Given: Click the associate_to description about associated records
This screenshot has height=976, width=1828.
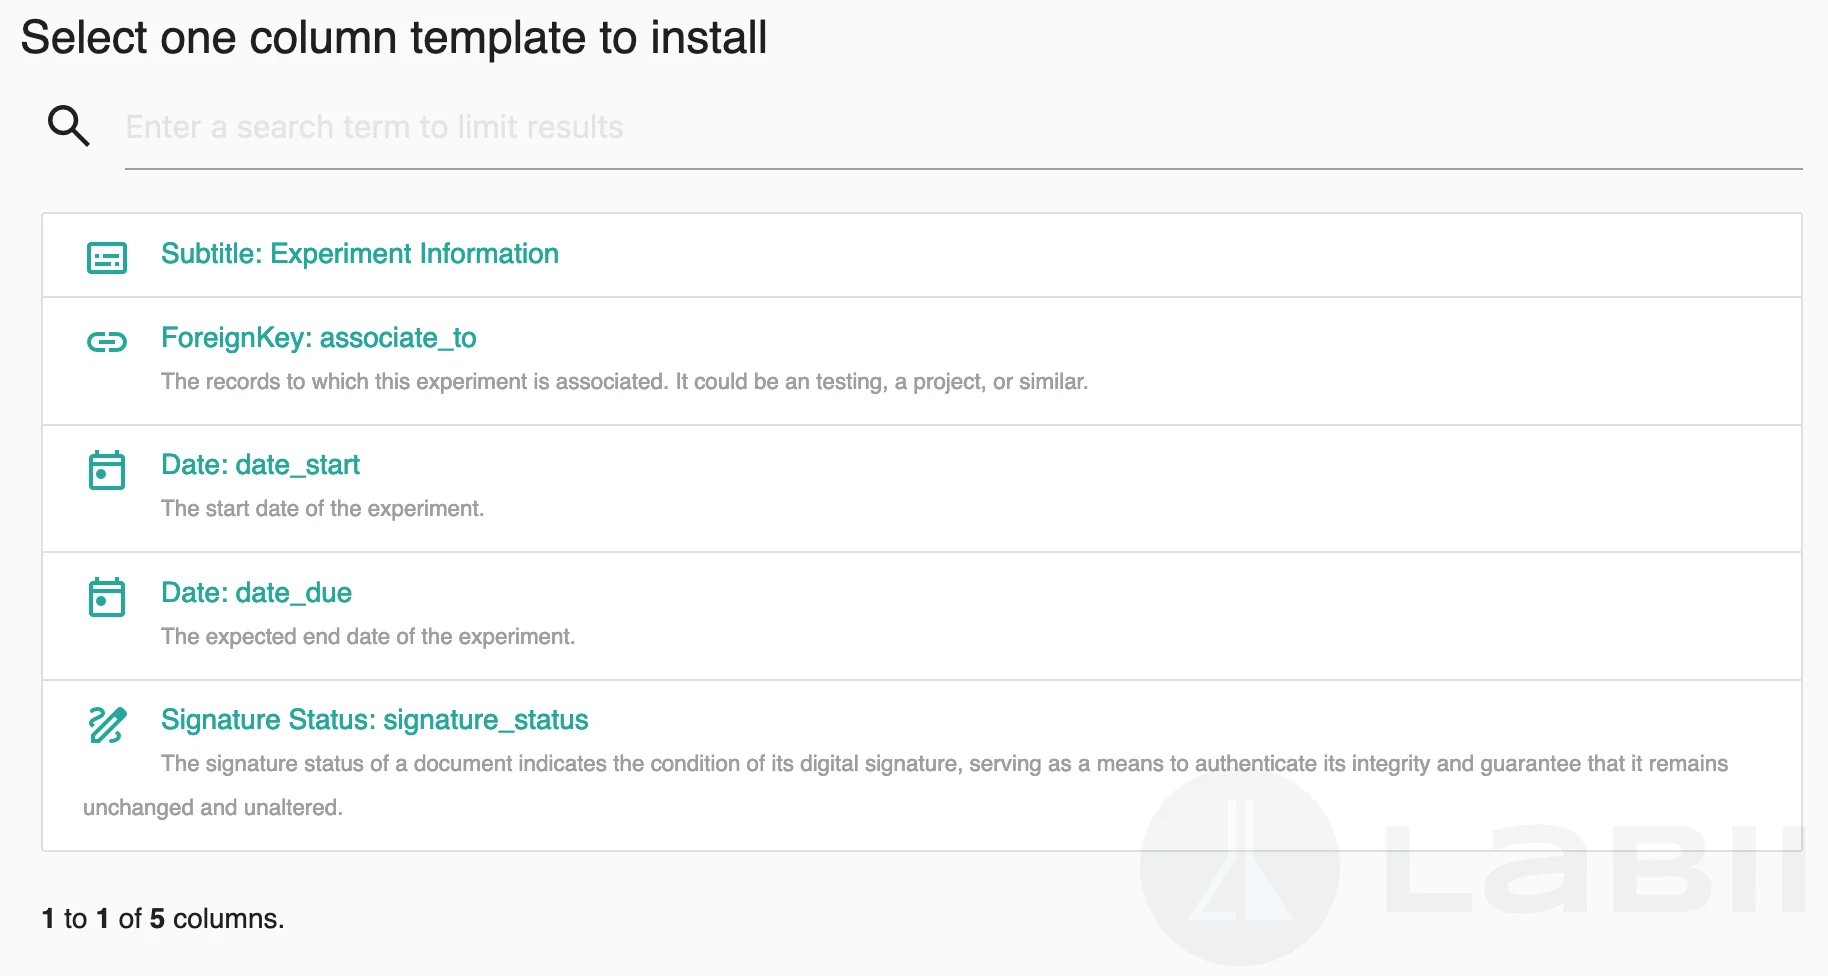Looking at the screenshot, I should pyautogui.click(x=624, y=382).
